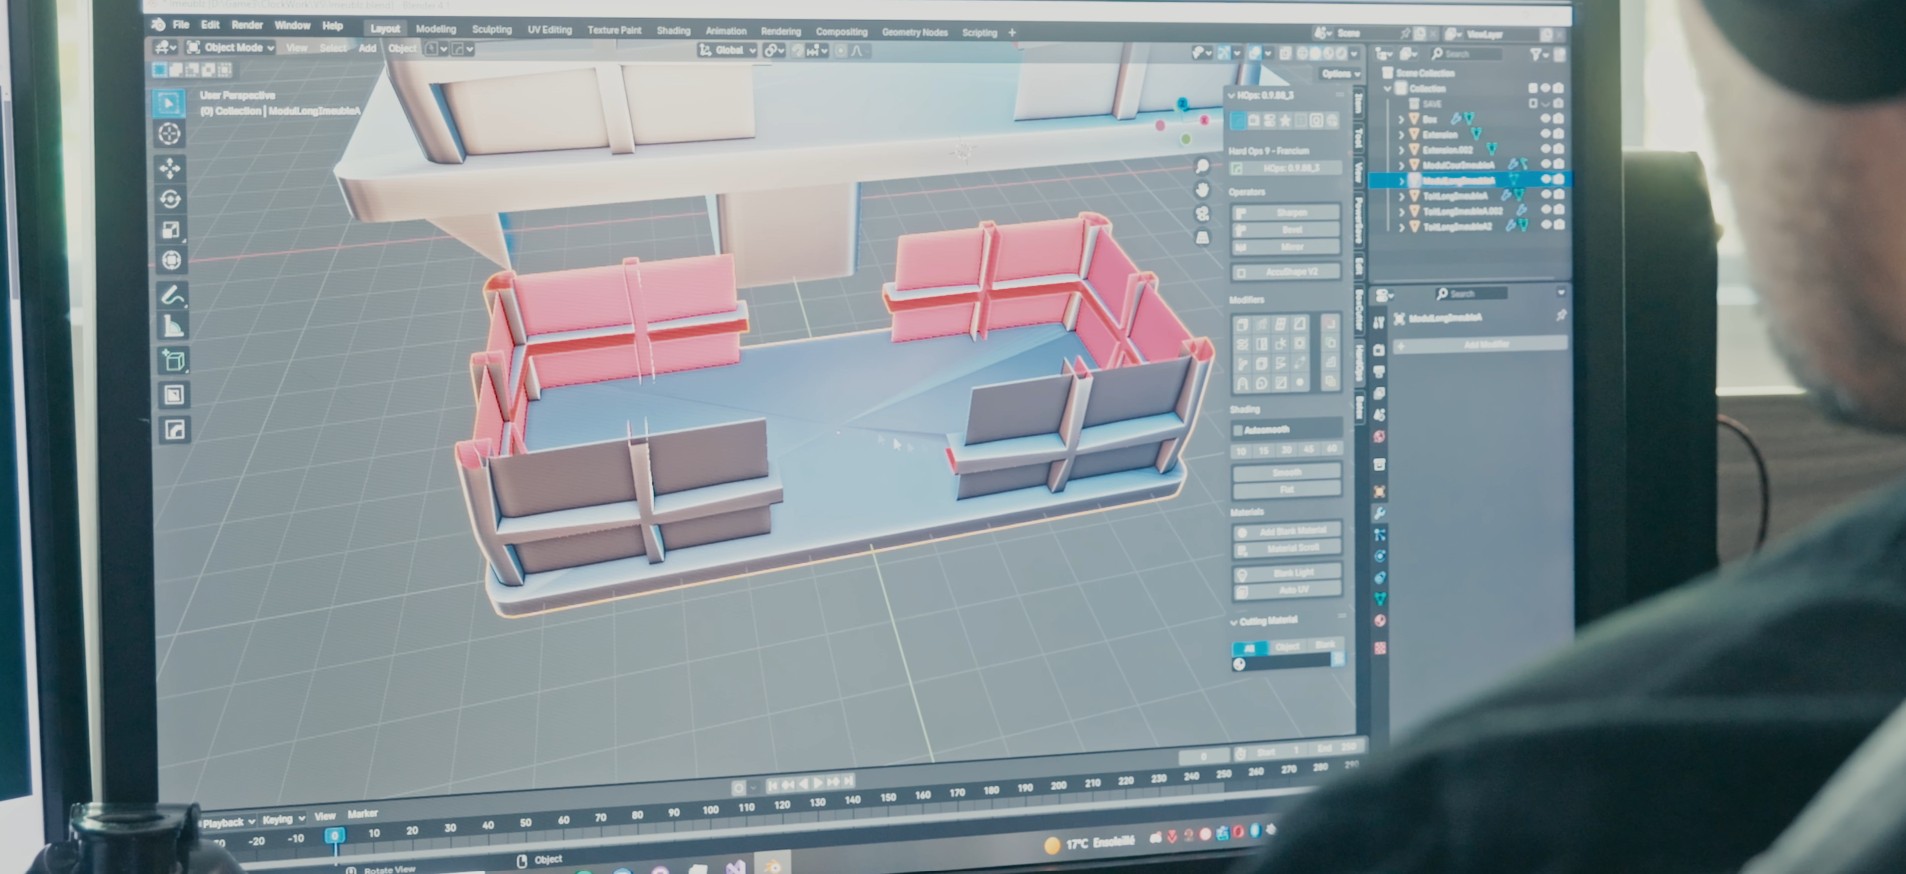
Task: Switch to the Sculpting workspace tab
Action: pos(491,30)
